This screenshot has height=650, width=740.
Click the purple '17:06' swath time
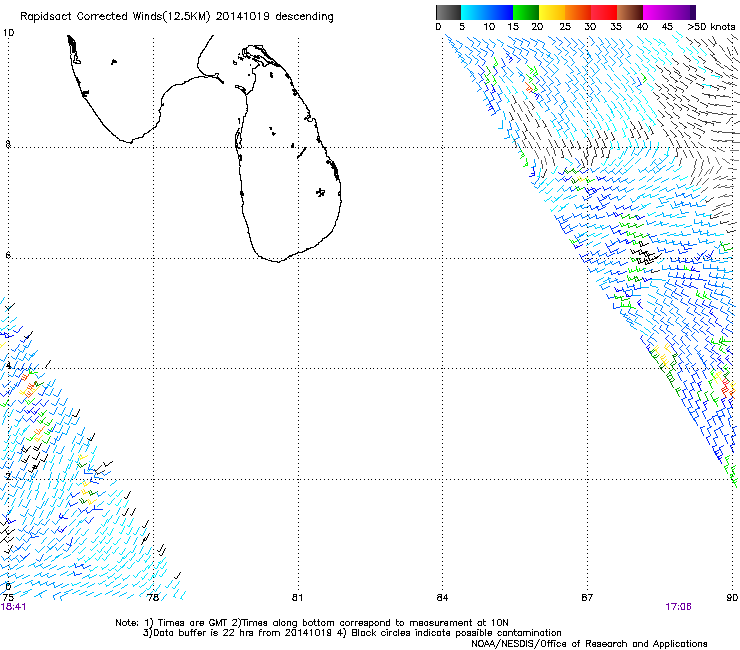679,607
